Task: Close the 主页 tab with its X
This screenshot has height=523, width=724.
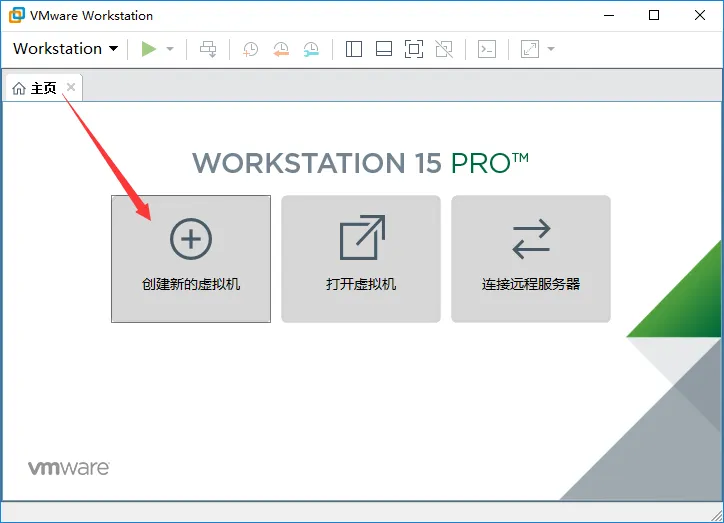Action: (71, 87)
